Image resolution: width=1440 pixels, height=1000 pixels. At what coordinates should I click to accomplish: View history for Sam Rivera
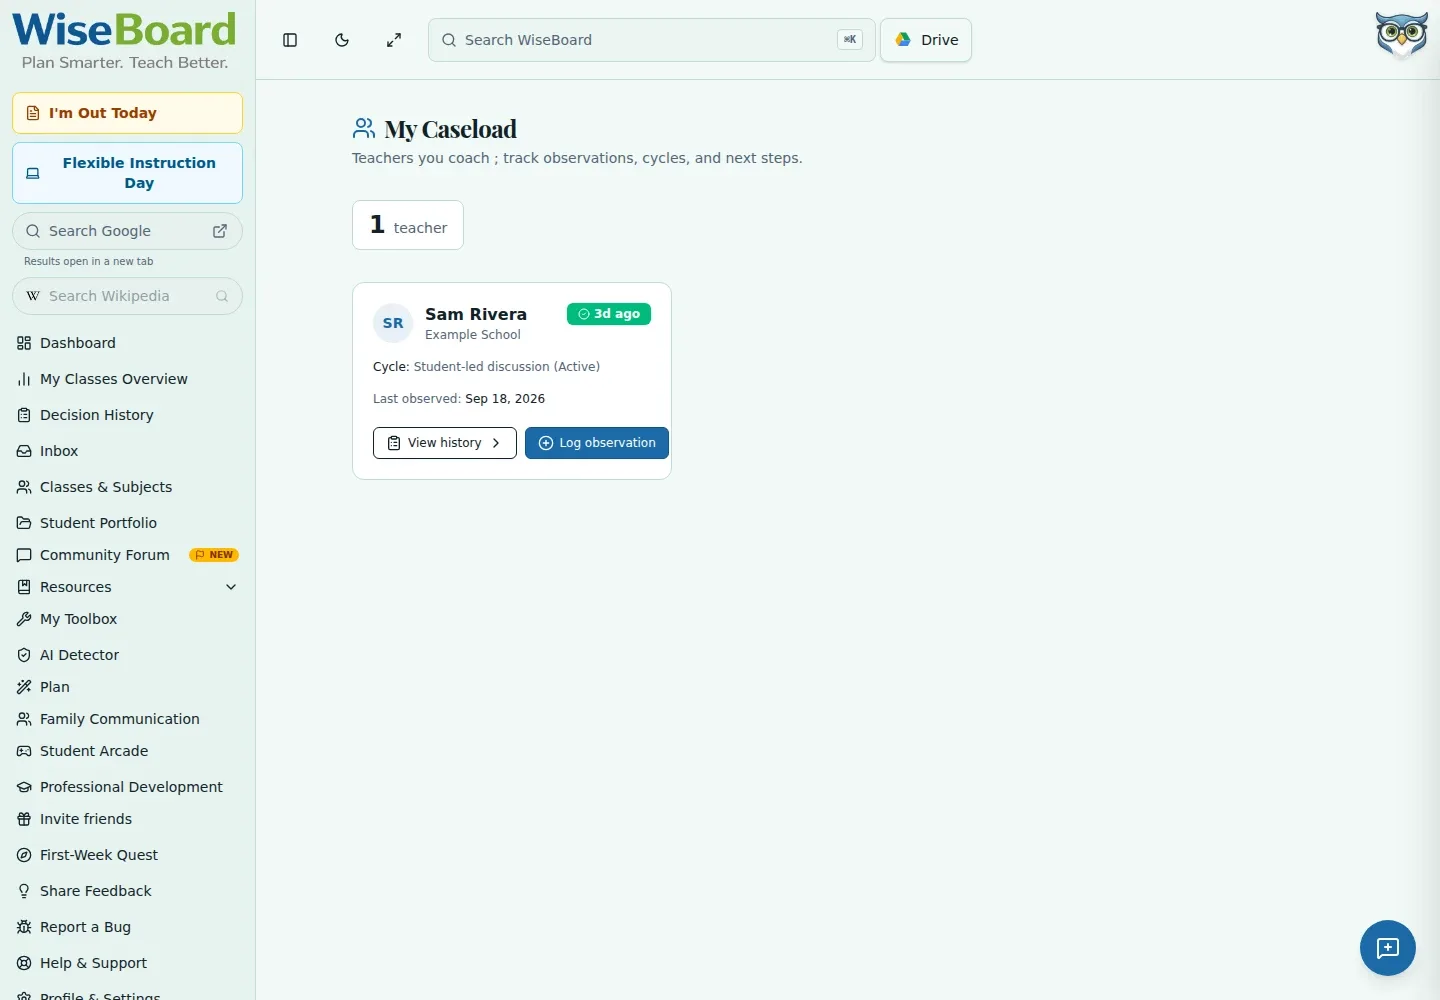445,443
